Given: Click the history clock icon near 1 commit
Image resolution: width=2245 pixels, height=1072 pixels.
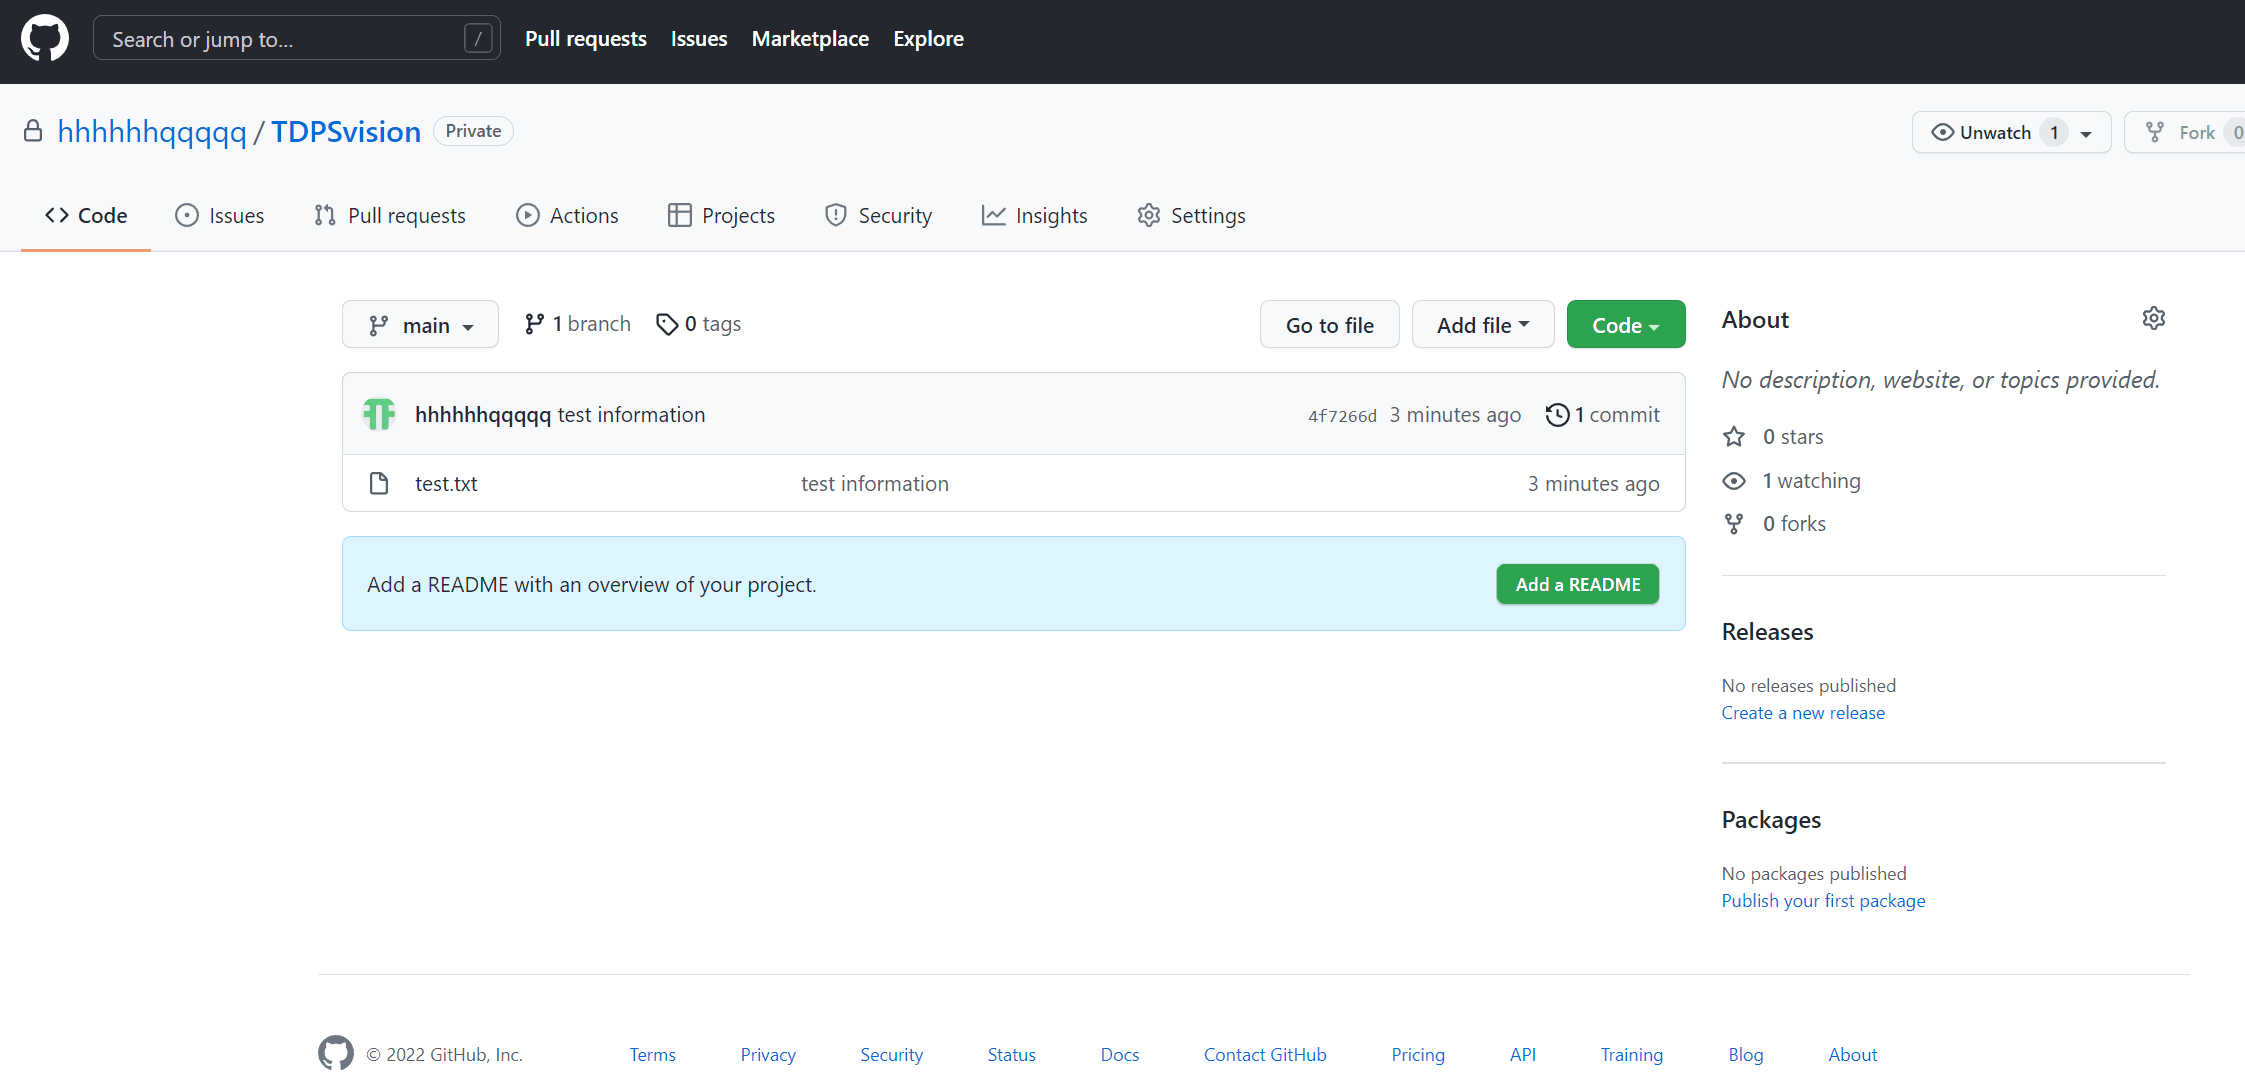Looking at the screenshot, I should point(1557,414).
